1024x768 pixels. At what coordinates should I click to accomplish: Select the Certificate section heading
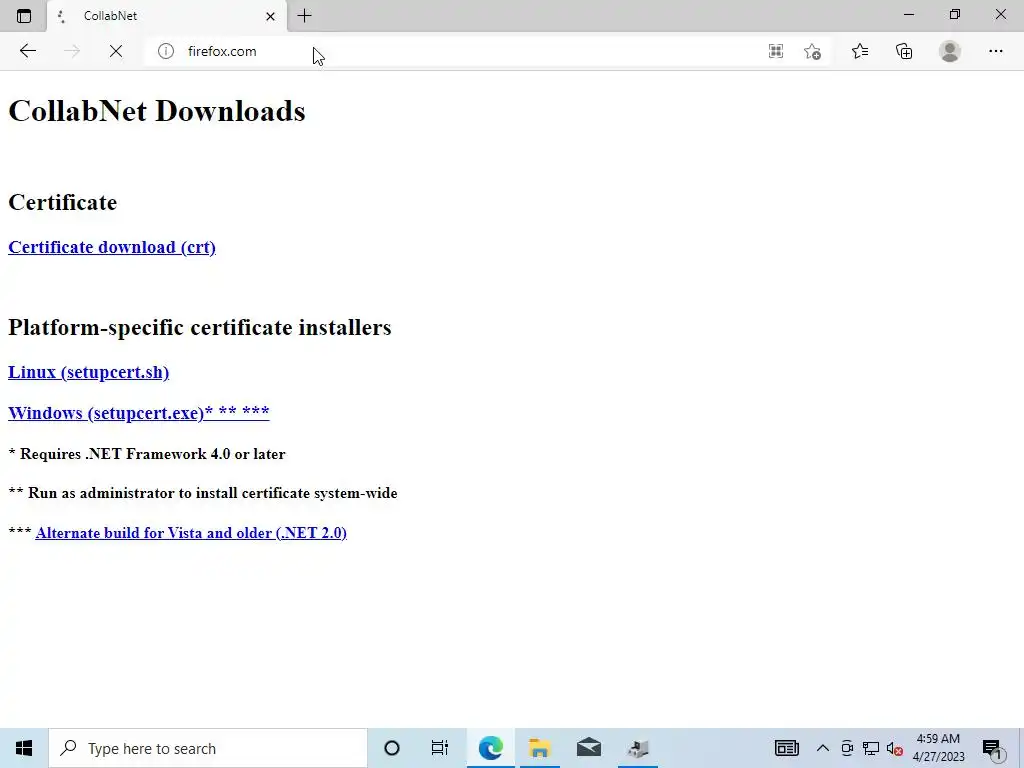[63, 202]
